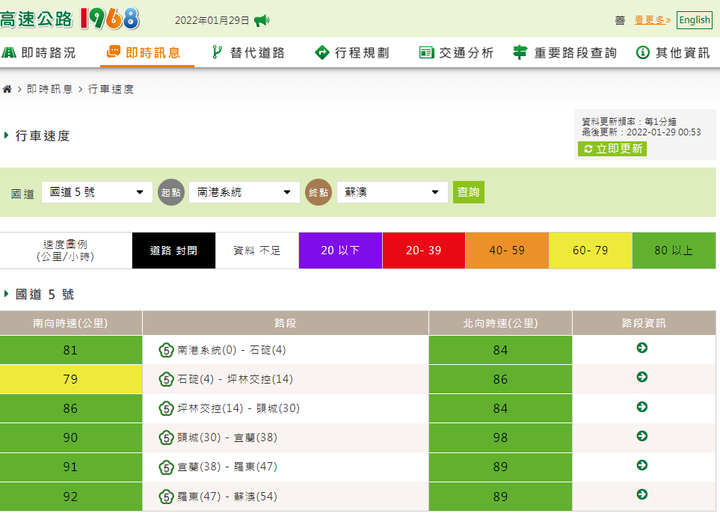Open 交通分析 menu item
720x513 pixels.
click(456, 53)
